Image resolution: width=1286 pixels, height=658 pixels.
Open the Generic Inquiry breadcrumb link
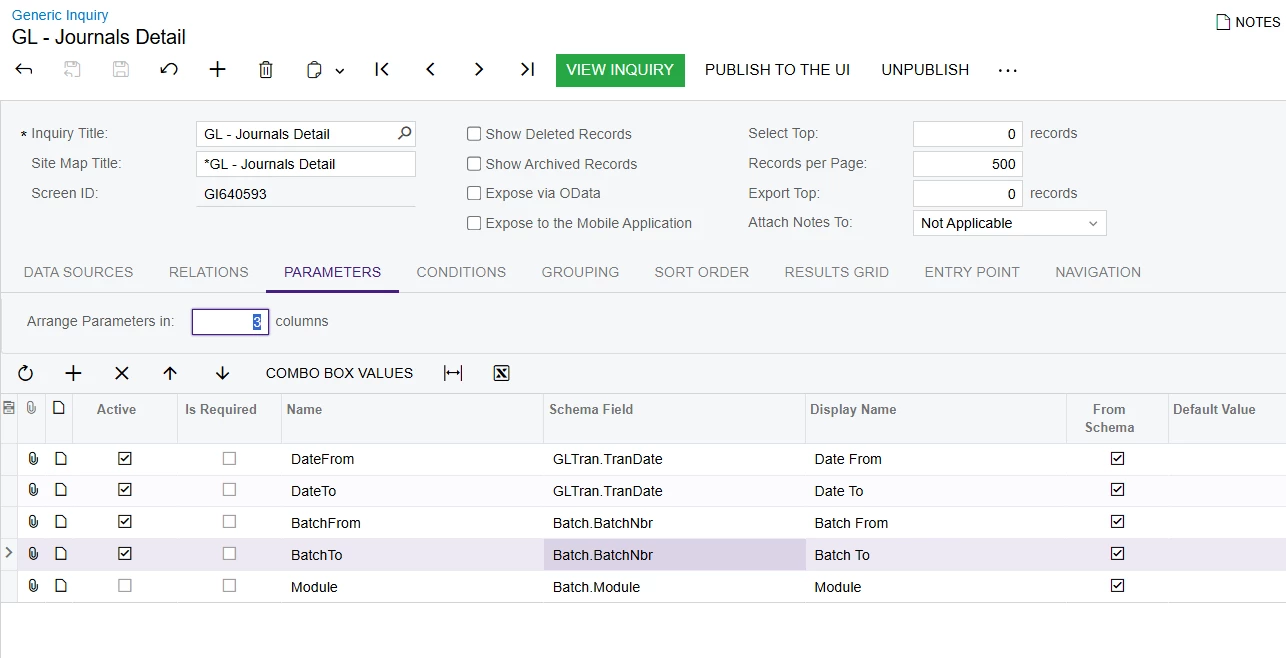(60, 15)
